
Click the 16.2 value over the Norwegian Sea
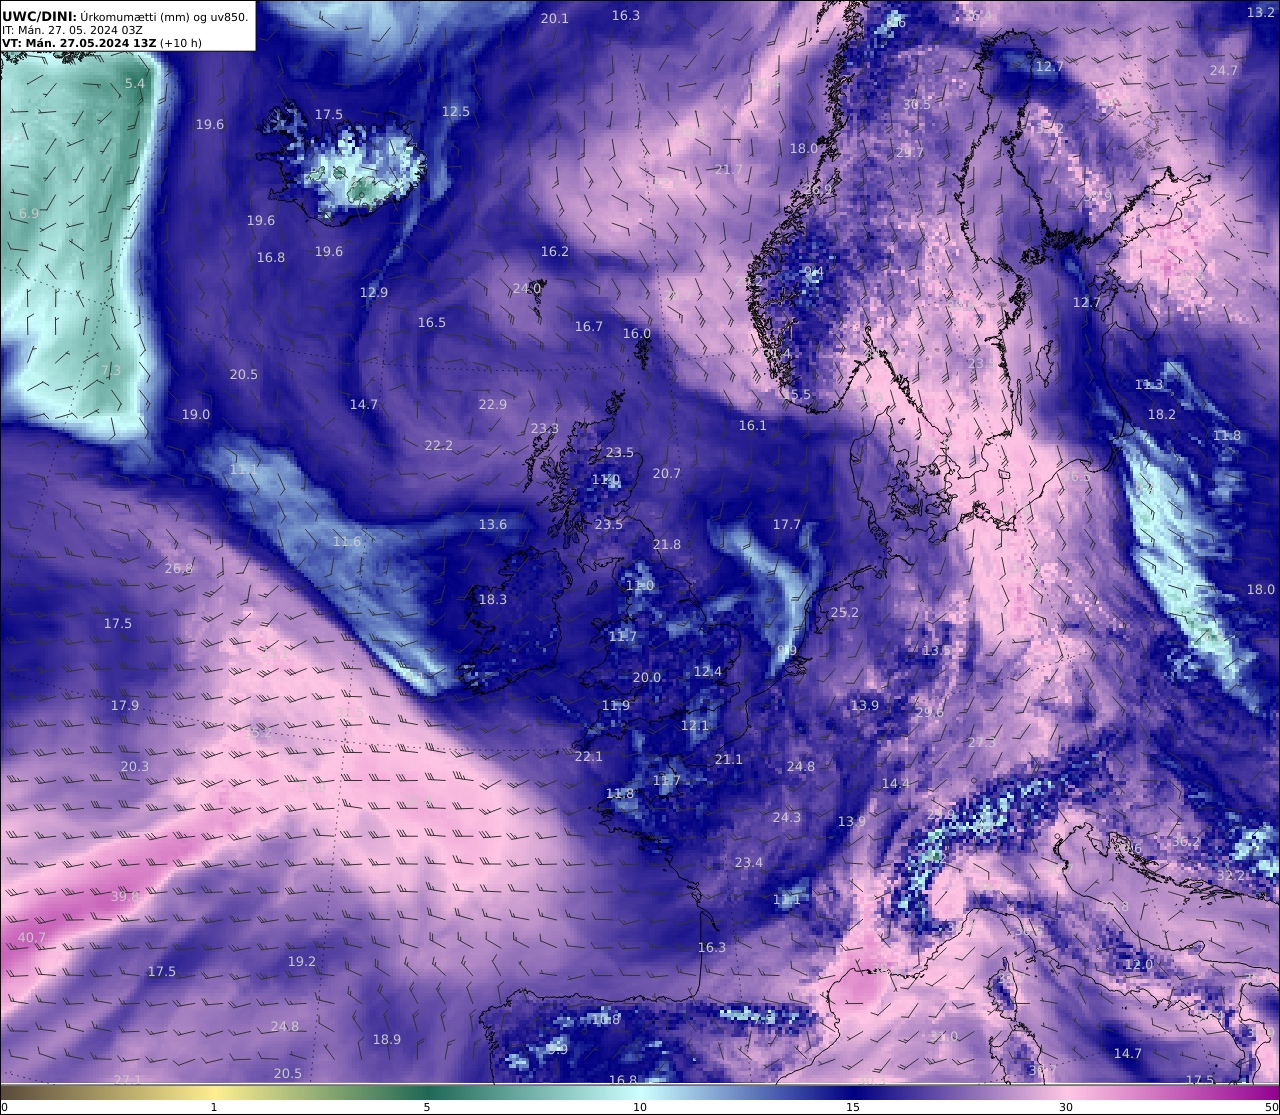pos(555,252)
